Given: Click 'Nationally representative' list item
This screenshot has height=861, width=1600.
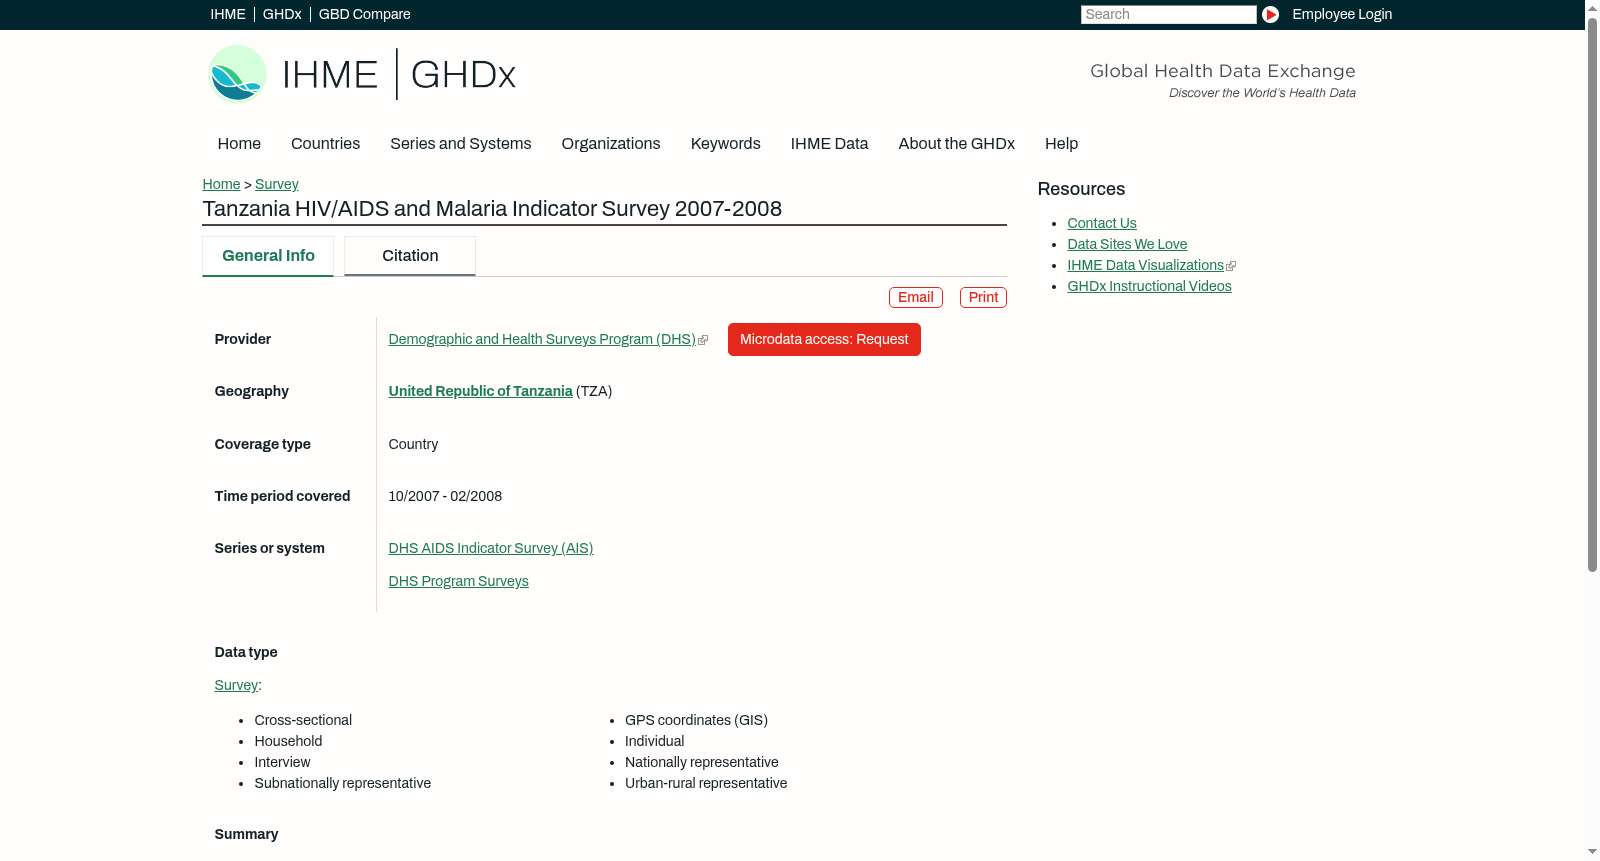Looking at the screenshot, I should click(701, 762).
